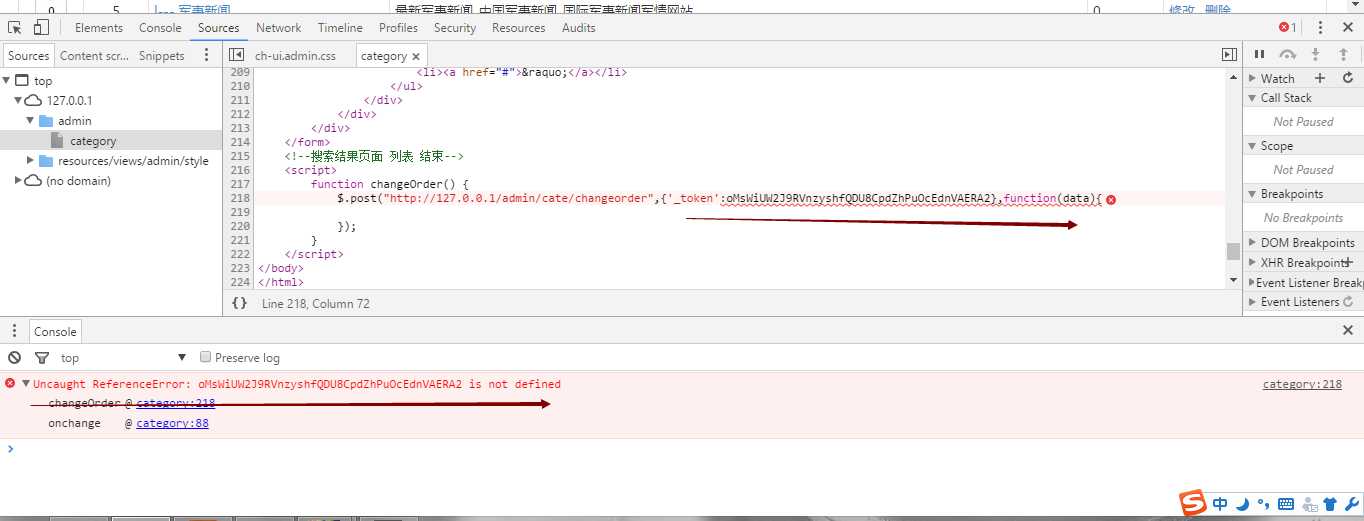Collapse the 127.0.0.1 domain node
Viewport: 1364px width, 521px height.
coord(18,101)
